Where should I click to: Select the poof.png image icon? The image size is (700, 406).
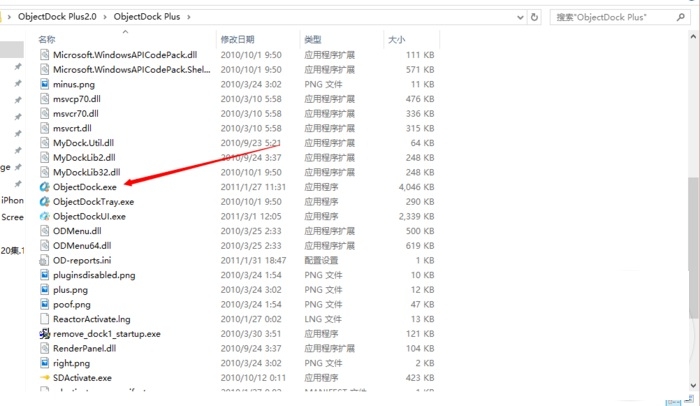point(44,305)
